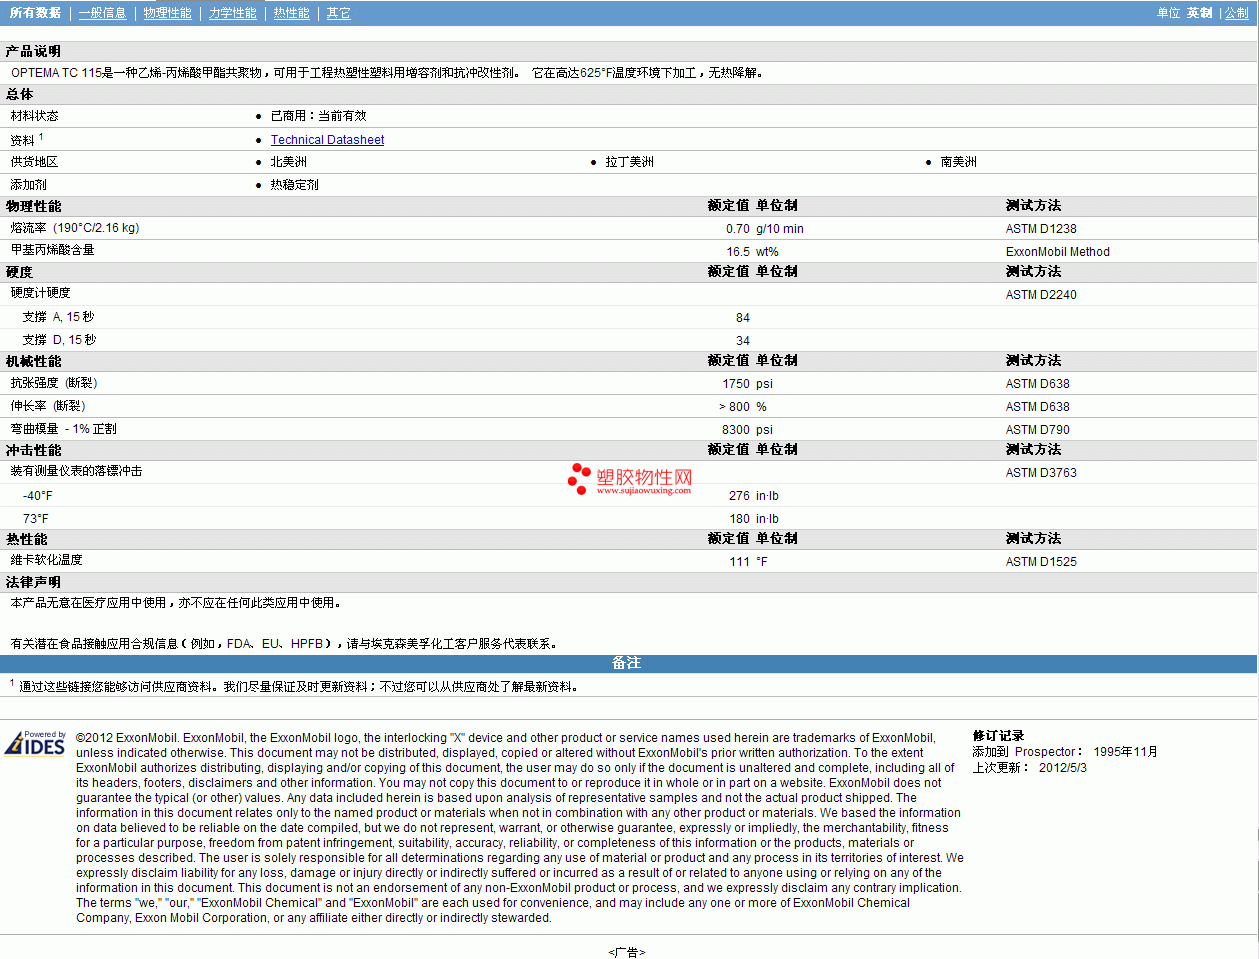Viewport: 1259px width, 959px height.
Task: Select the 英制 unit option
Action: (1199, 13)
